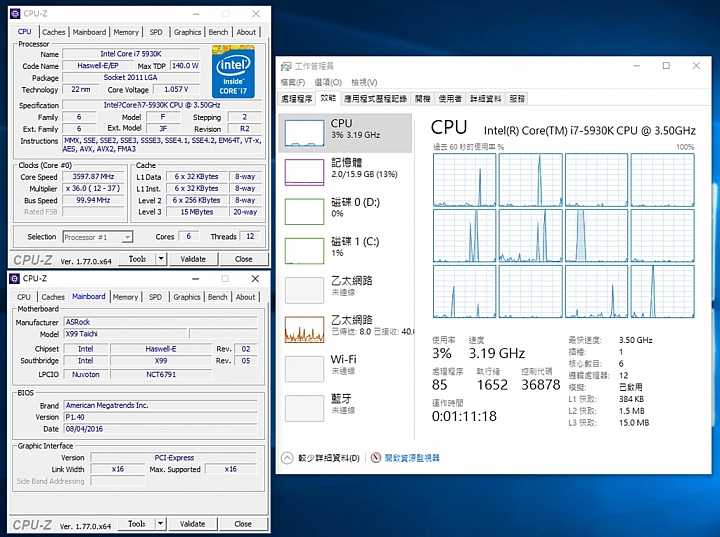
Task: Click processor Name field Intel Core i7 5930K
Action: click(x=131, y=54)
